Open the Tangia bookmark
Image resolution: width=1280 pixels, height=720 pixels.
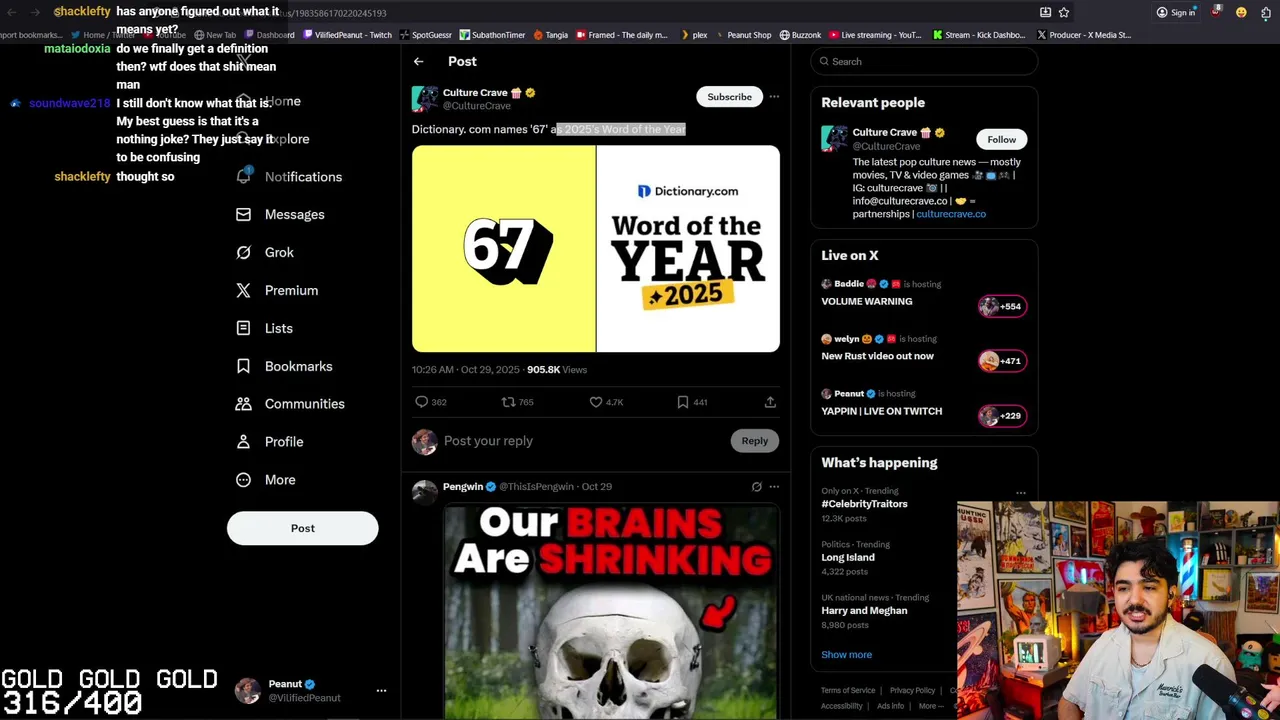point(551,35)
